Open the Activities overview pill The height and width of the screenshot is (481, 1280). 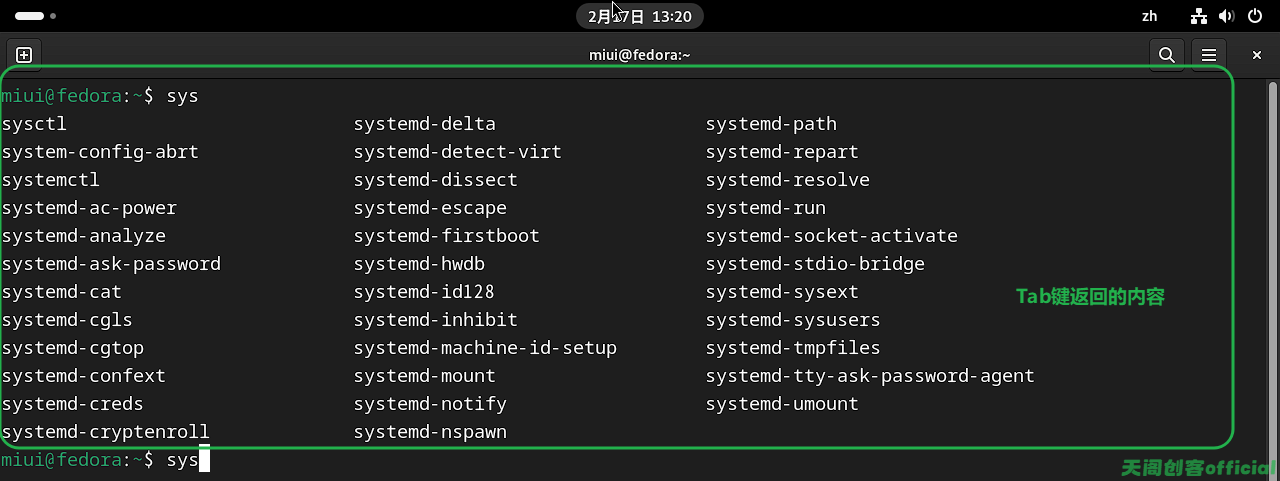point(35,16)
